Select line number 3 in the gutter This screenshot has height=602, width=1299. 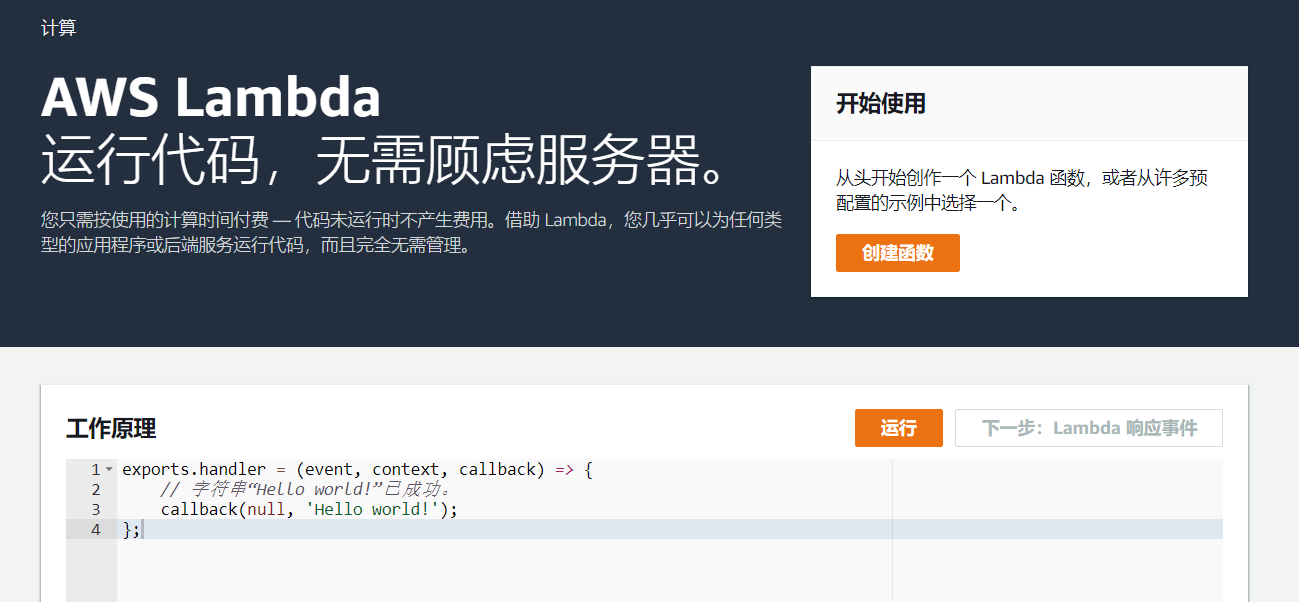(x=95, y=509)
